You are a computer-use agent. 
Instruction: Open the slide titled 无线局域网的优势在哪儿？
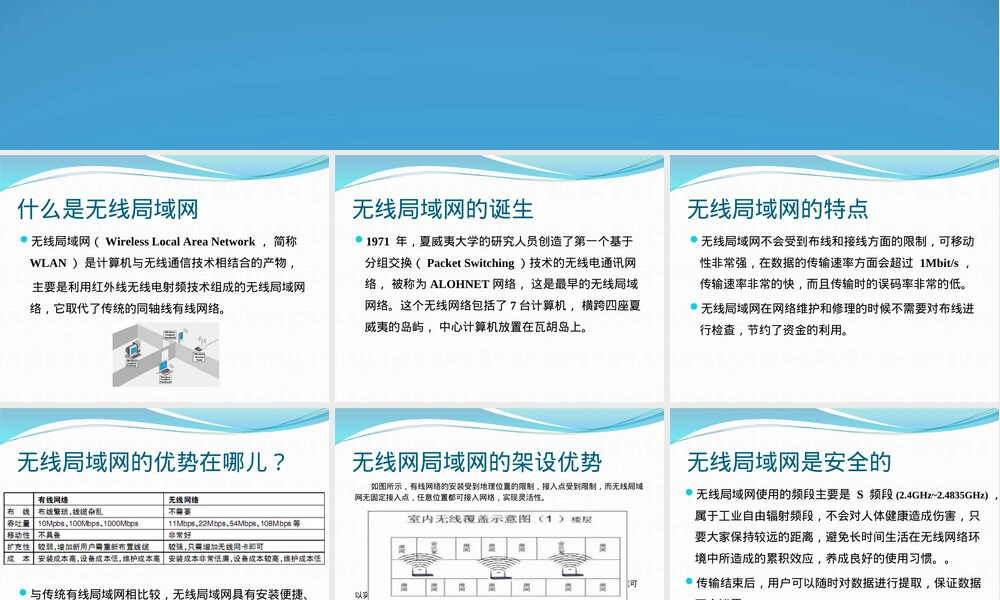165,504
